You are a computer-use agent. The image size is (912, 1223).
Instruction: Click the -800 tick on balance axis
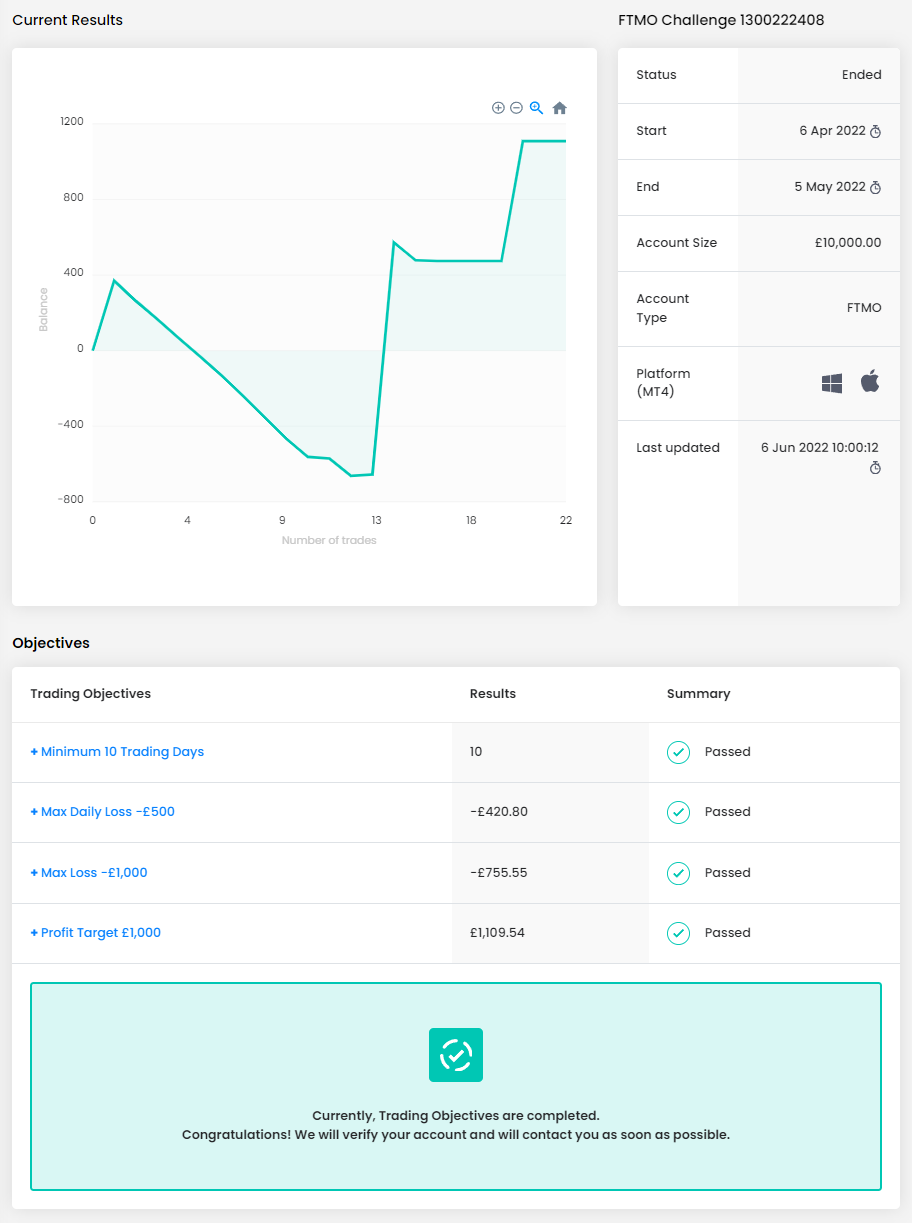(x=70, y=500)
